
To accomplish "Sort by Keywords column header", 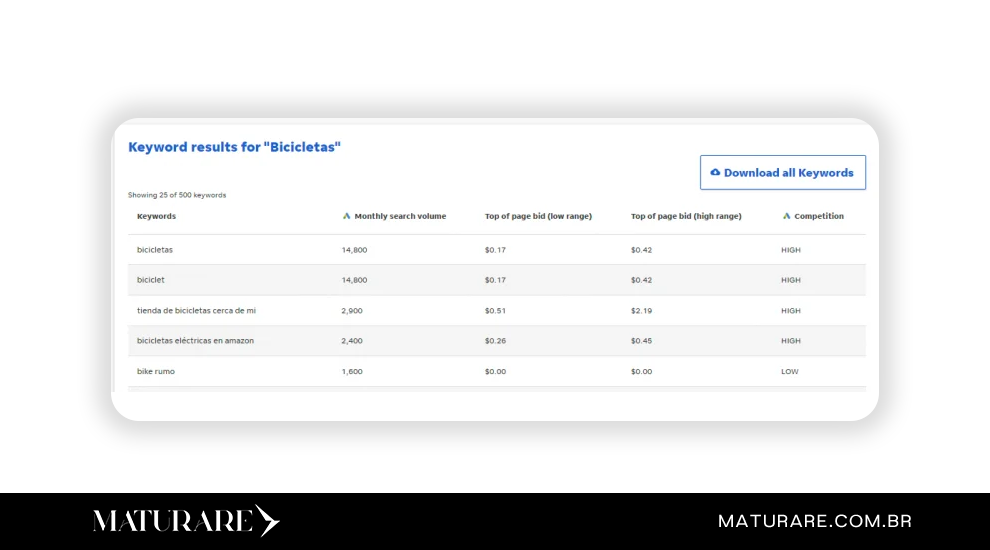I will tap(156, 216).
